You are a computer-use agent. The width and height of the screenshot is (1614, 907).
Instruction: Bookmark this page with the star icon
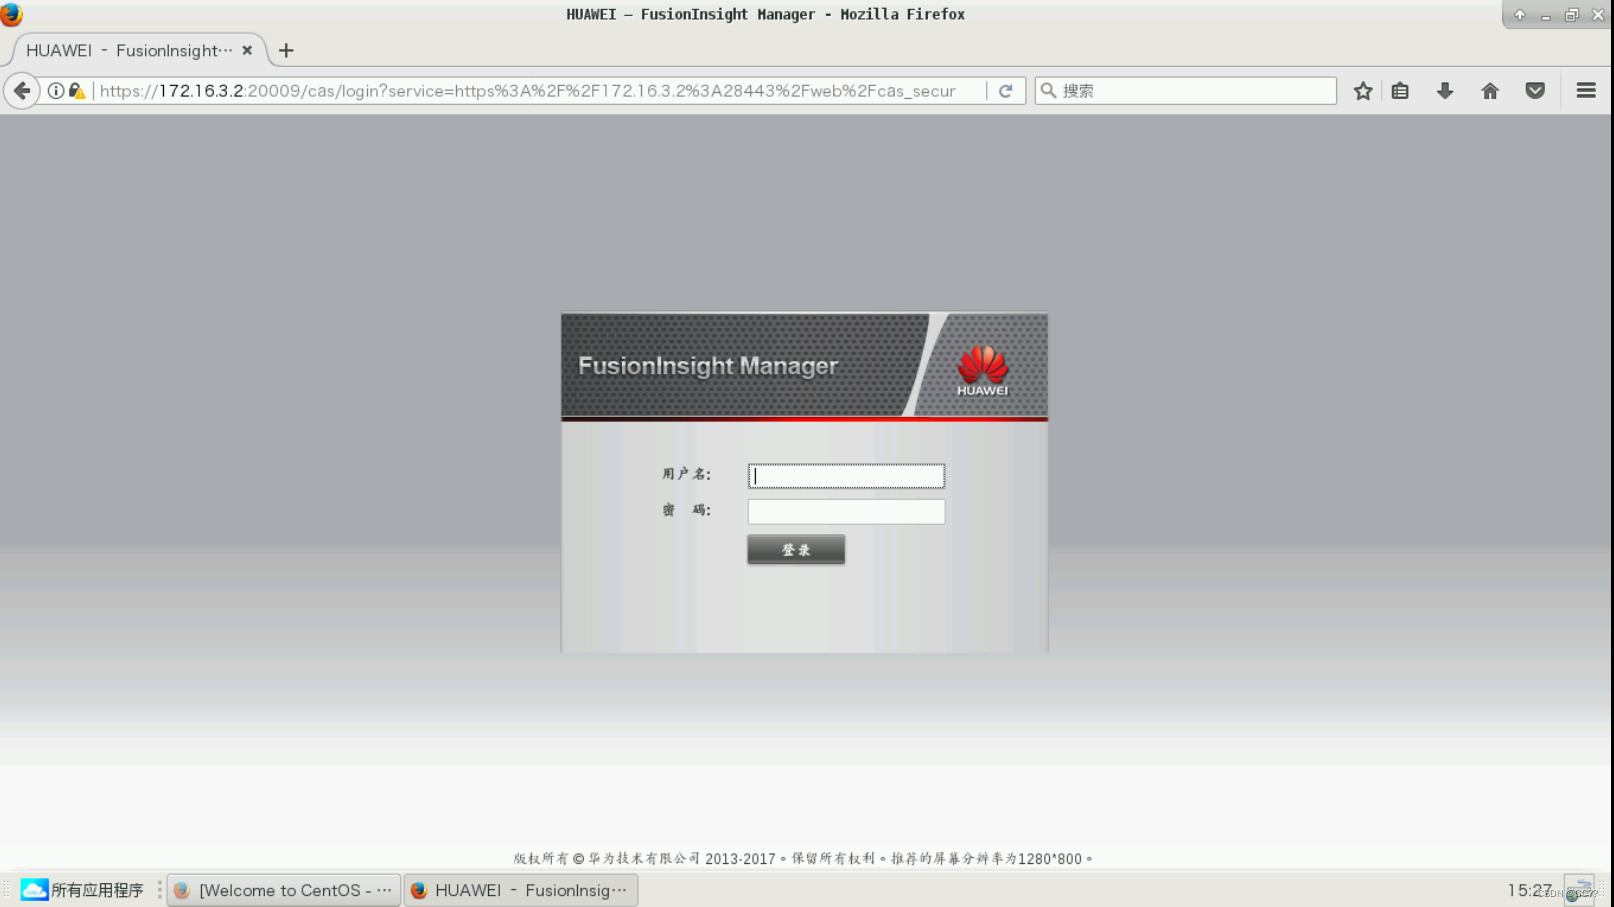click(x=1363, y=91)
